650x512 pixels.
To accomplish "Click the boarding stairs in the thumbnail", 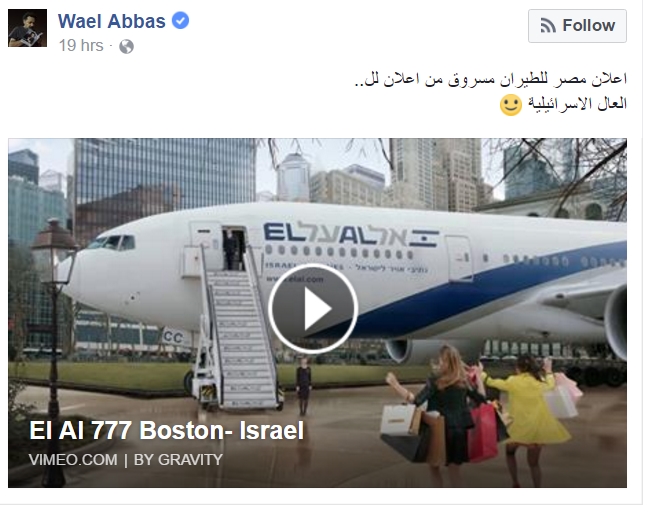I will pos(238,332).
